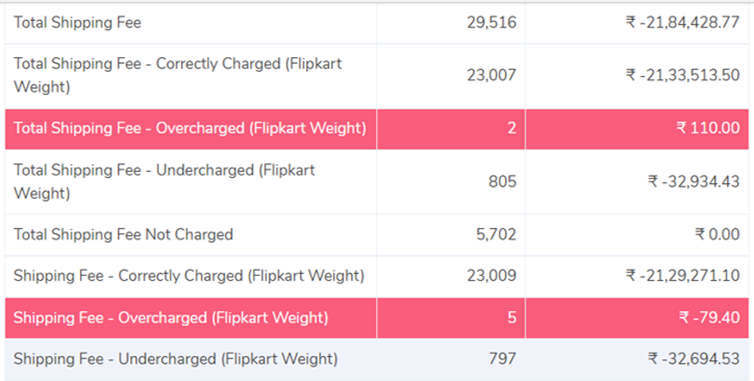Image resolution: width=754 pixels, height=381 pixels.
Task: Select highlighted Total Shipping Fee - Overcharged row
Action: [377, 128]
